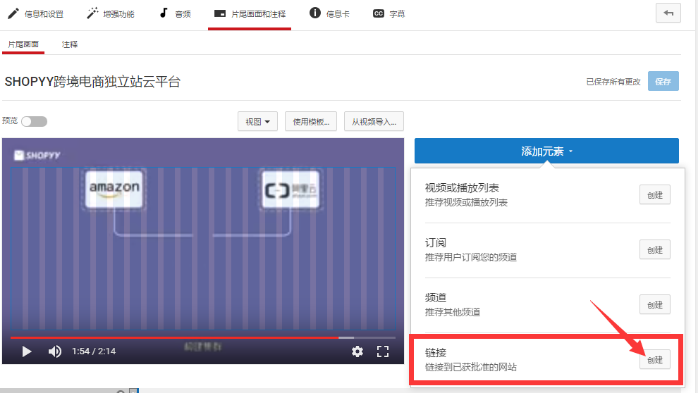Click the 使用模板 button
The height and width of the screenshot is (394, 698).
click(x=311, y=121)
